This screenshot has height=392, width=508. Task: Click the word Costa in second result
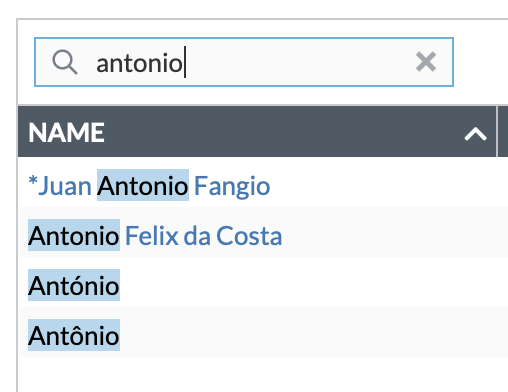point(249,236)
